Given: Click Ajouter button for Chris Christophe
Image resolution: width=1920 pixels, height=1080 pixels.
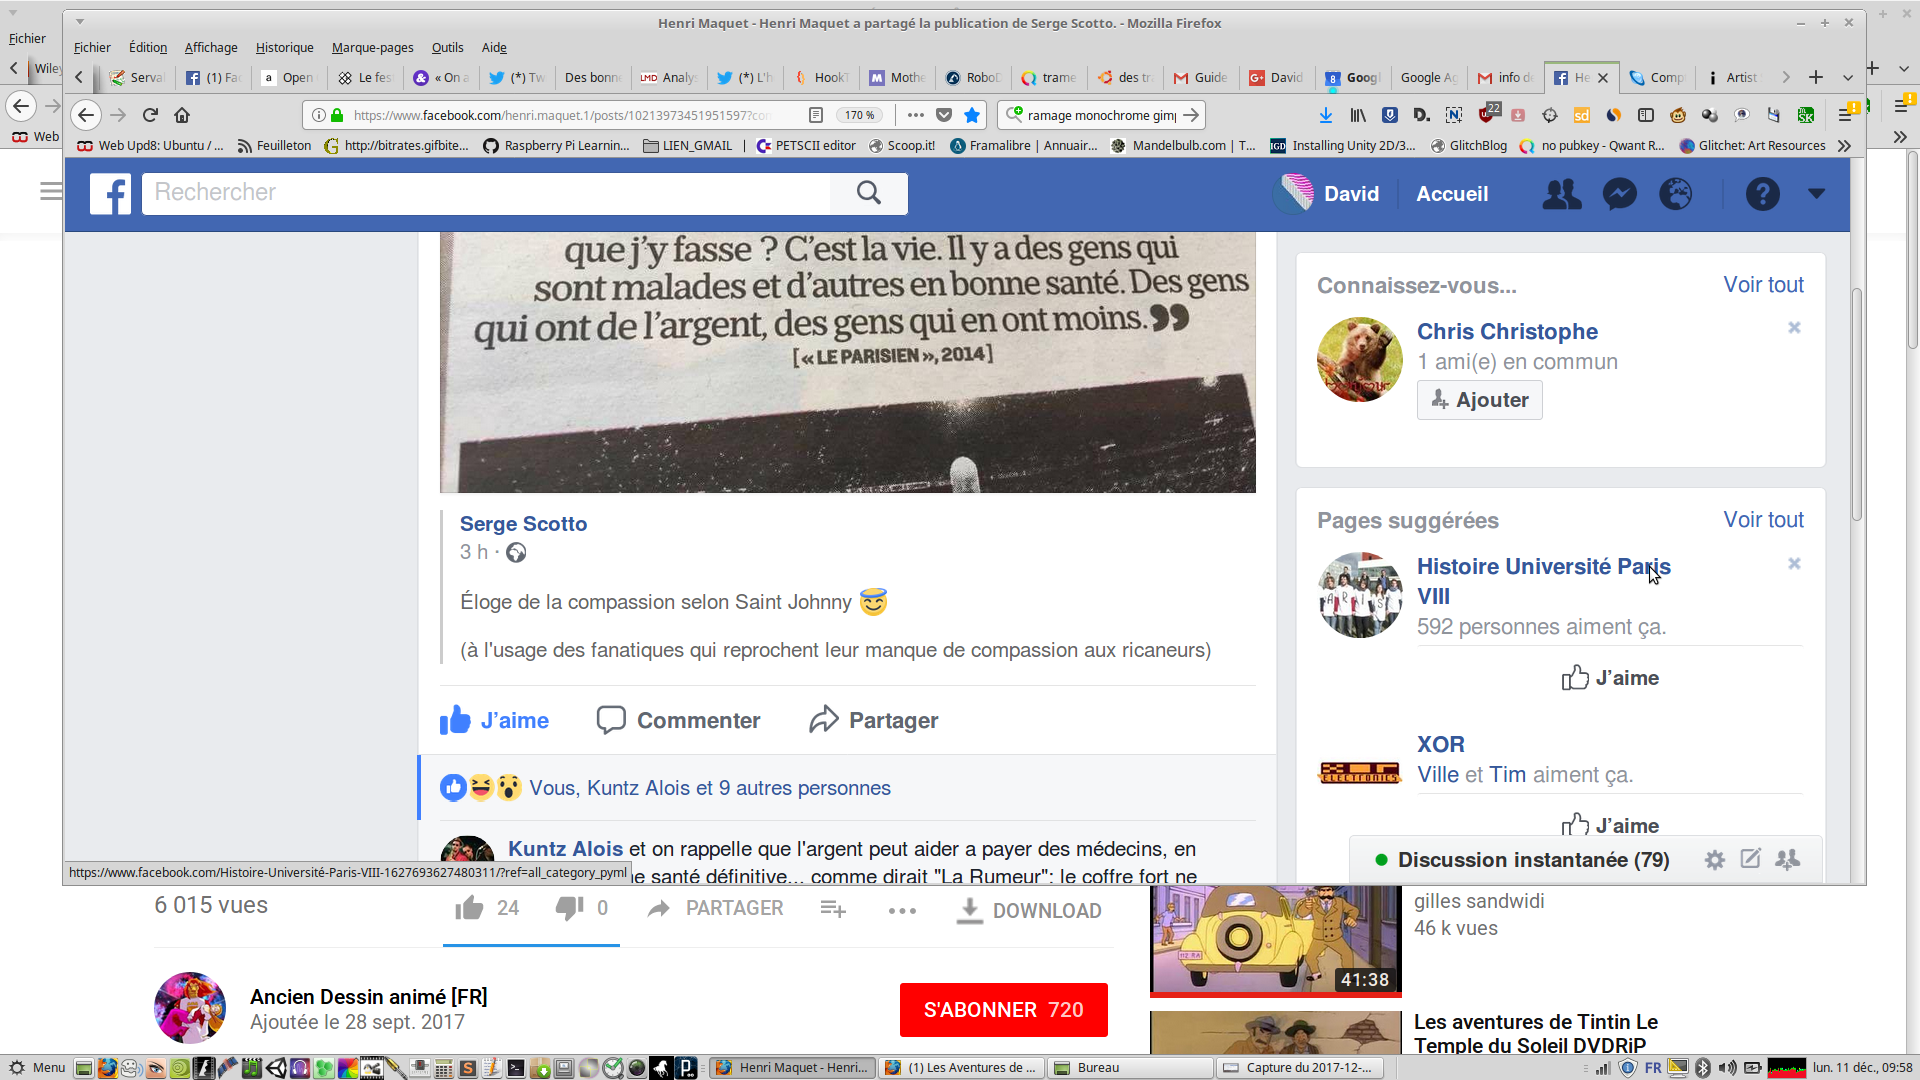Looking at the screenshot, I should click(x=1479, y=400).
